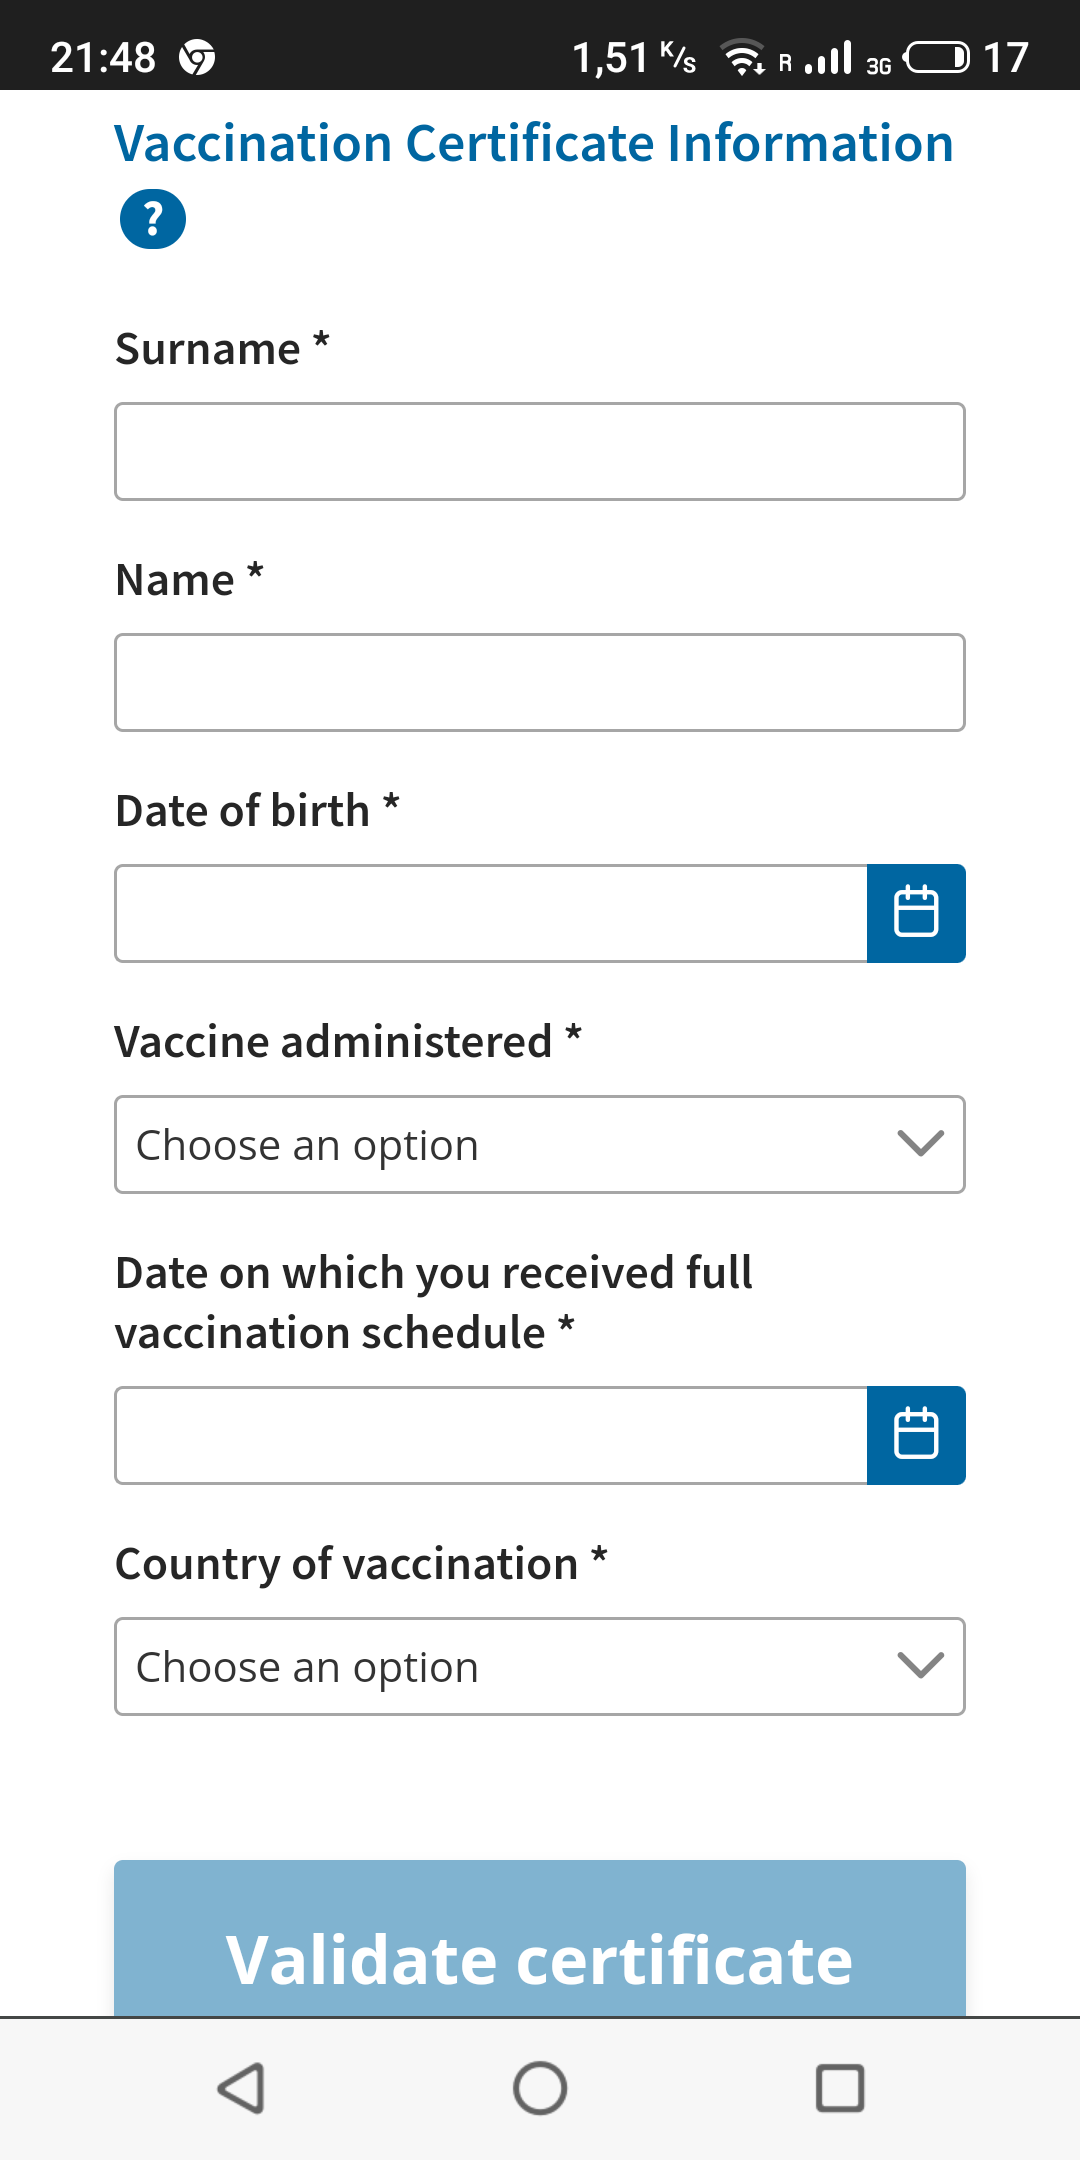This screenshot has height=2160, width=1080.
Task: Open the Date of birth calendar picker
Action: [915, 913]
